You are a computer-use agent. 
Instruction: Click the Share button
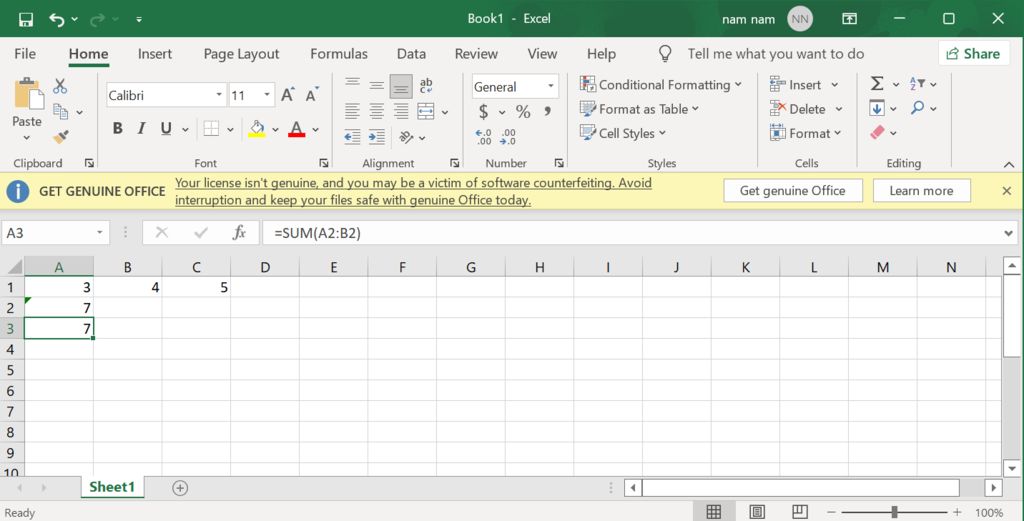pos(972,54)
